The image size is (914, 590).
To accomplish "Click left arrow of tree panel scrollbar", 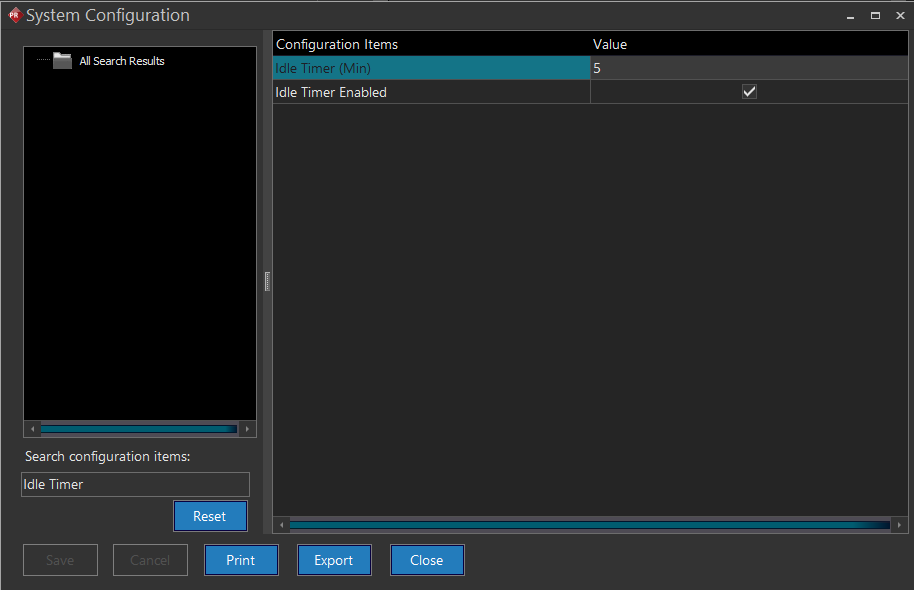I will (32, 428).
